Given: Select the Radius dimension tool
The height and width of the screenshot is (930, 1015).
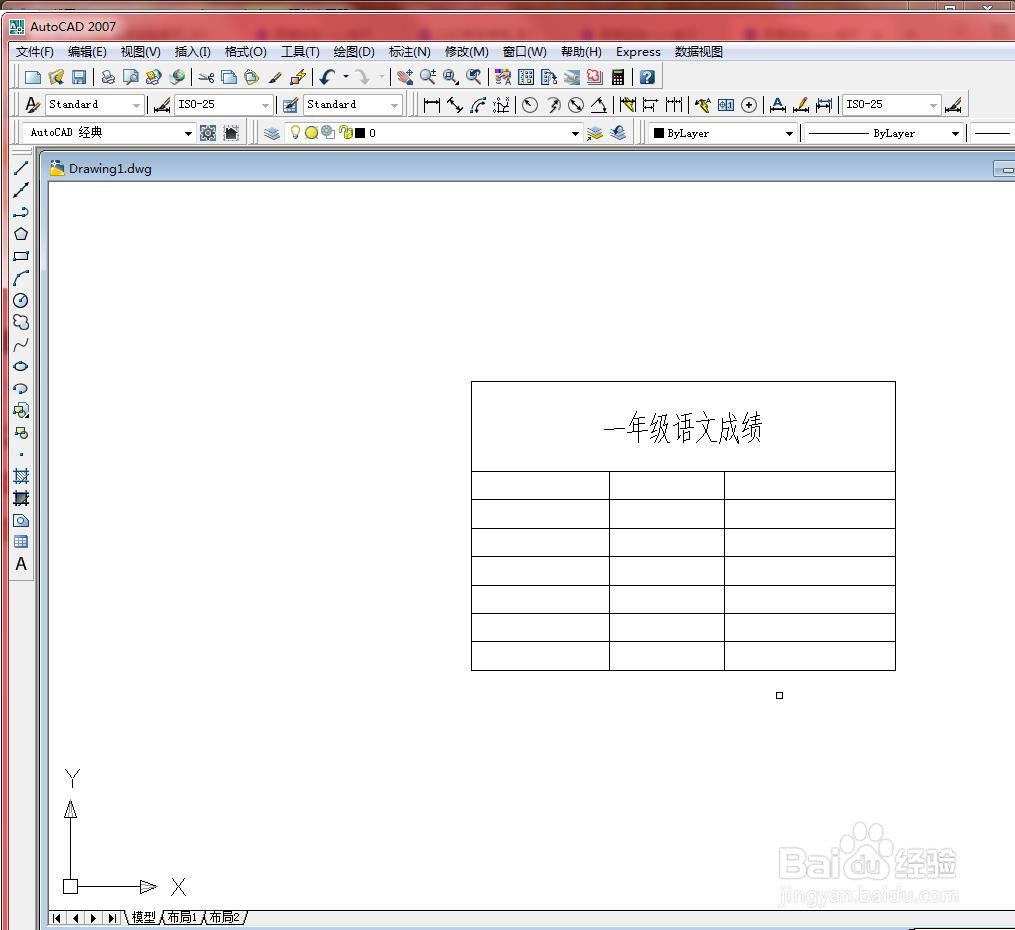Looking at the screenshot, I should click(530, 105).
